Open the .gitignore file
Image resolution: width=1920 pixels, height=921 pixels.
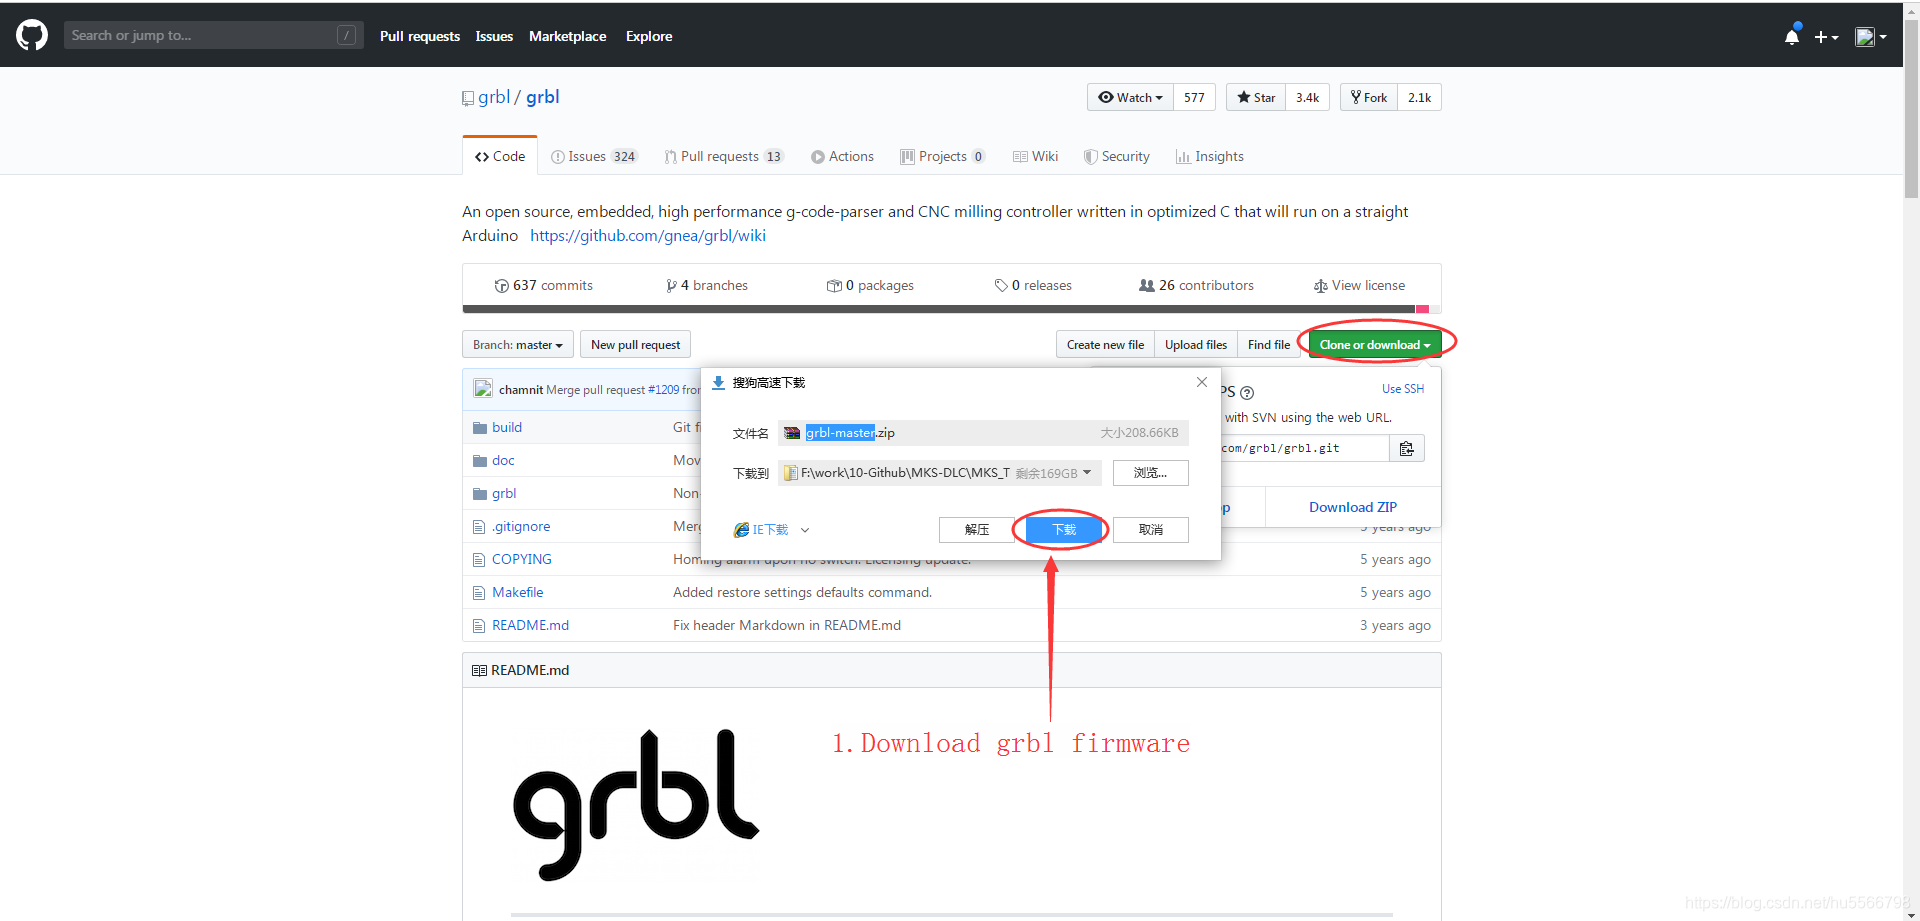(521, 526)
